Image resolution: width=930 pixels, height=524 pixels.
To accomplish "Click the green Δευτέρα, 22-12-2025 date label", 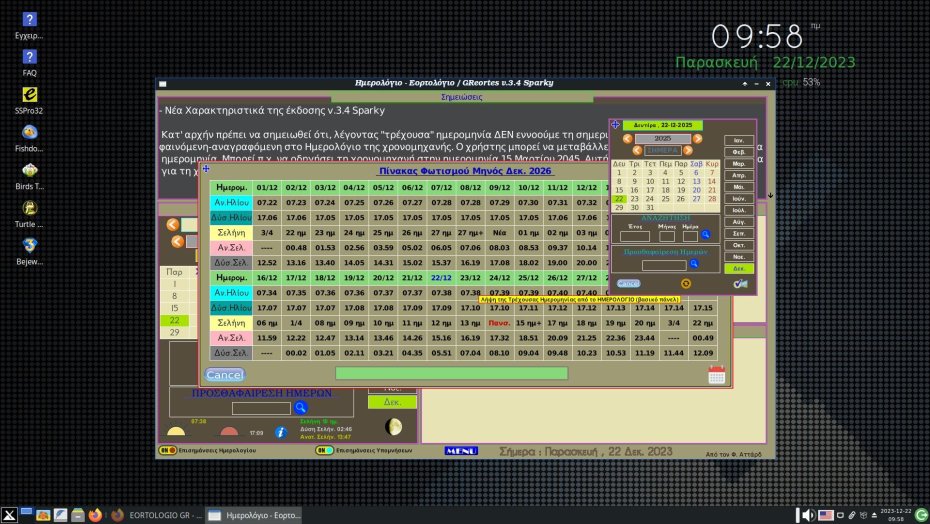I will 663,125.
